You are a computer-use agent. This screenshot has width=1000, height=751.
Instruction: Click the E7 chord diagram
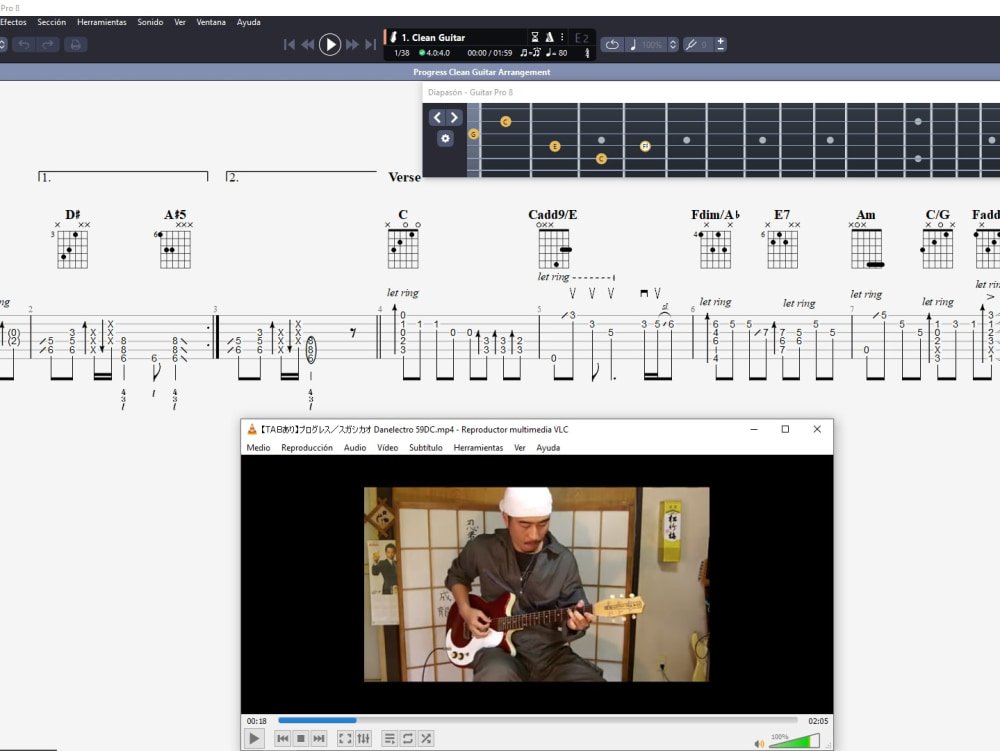[x=782, y=245]
